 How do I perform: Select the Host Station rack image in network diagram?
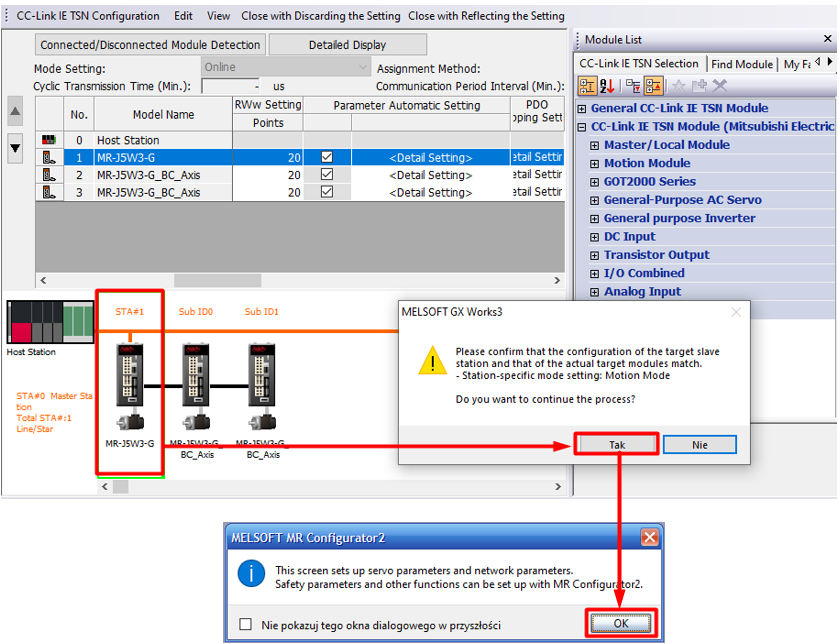50,321
